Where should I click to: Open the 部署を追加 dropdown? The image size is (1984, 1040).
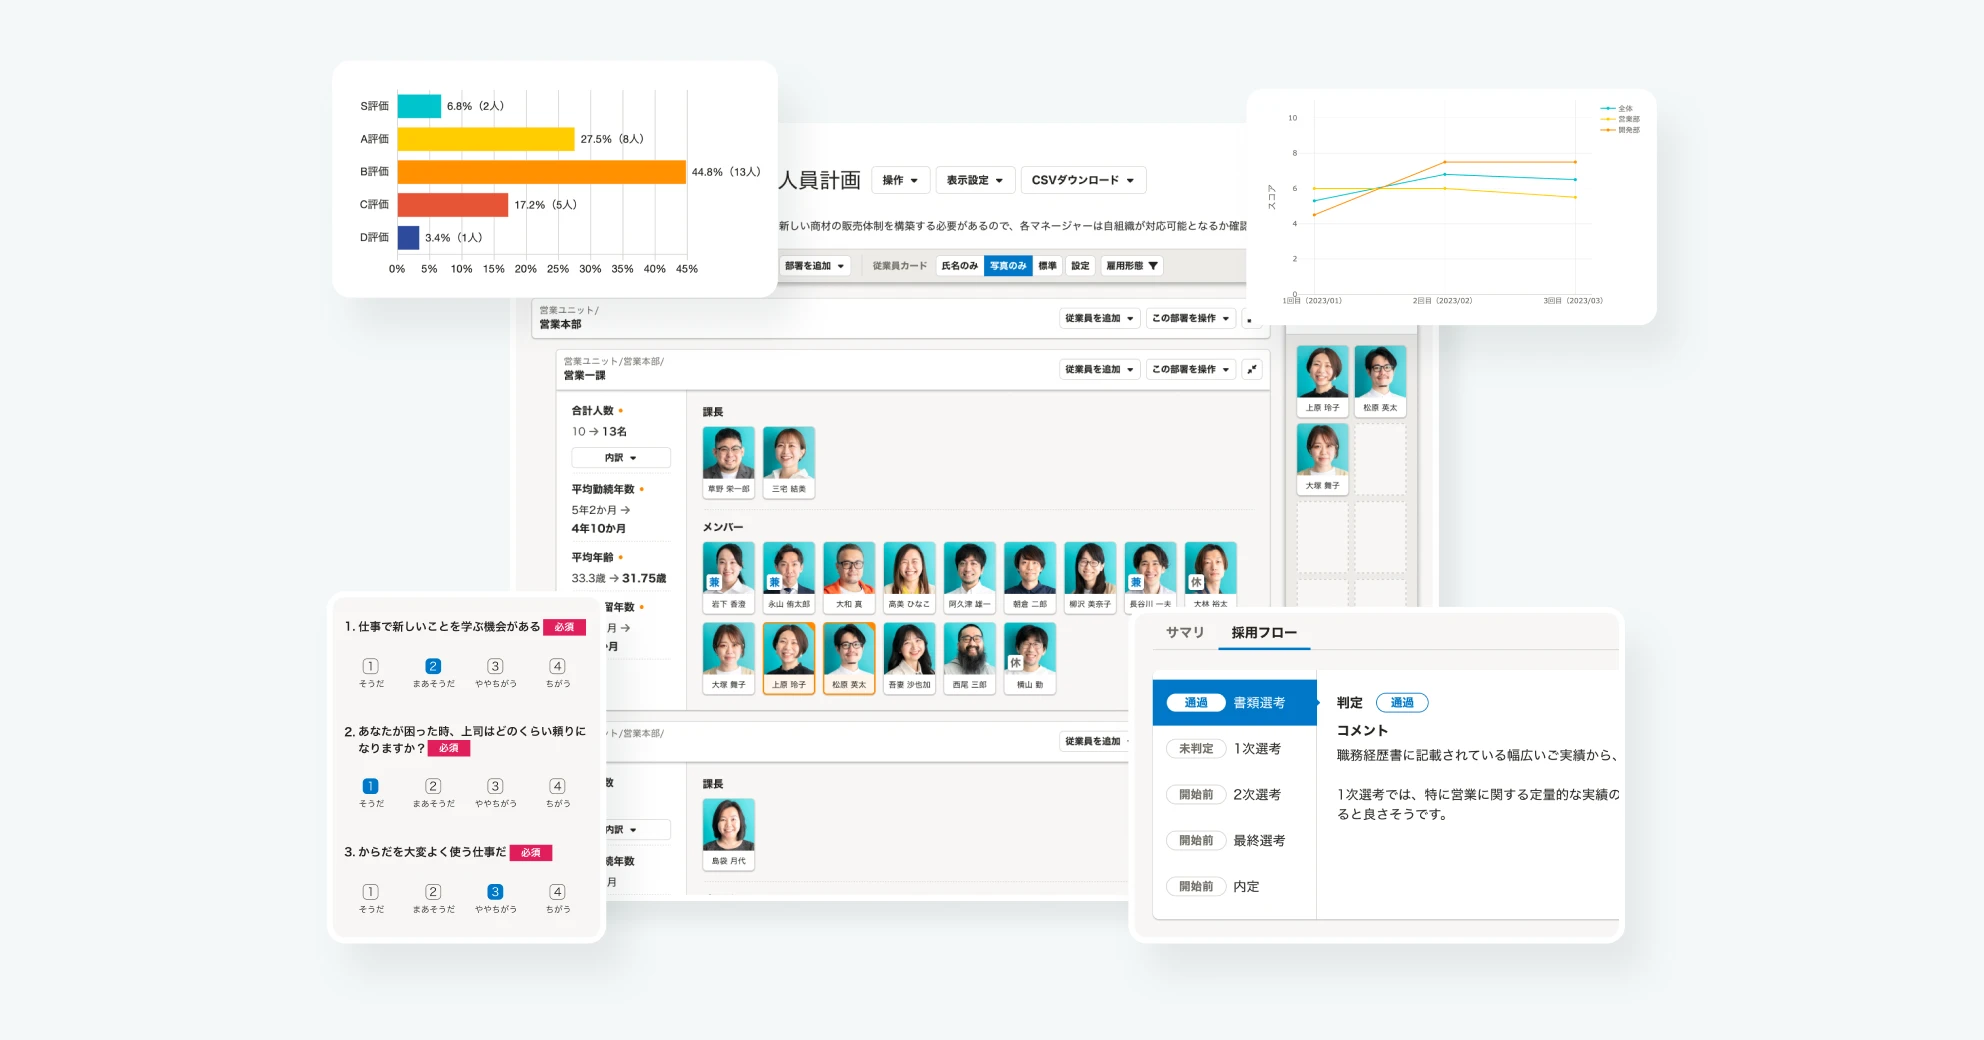point(815,266)
